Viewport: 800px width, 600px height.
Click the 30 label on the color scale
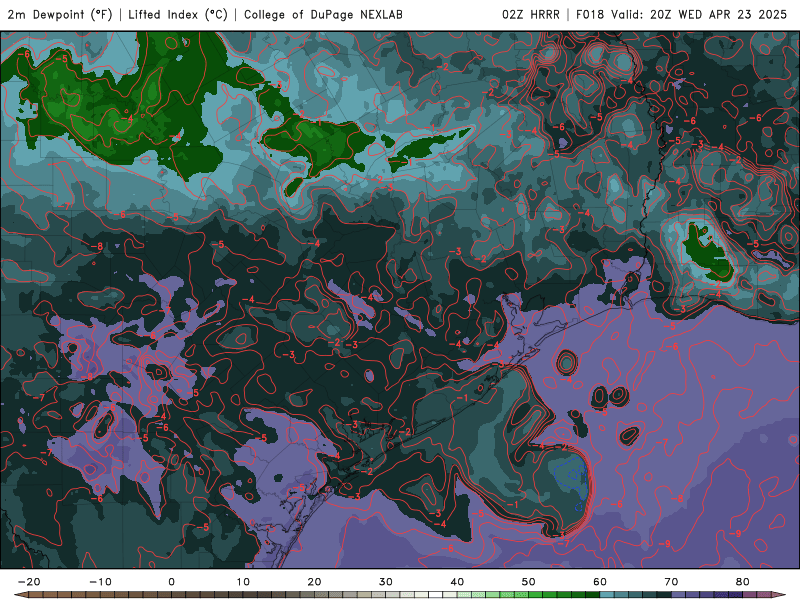[x=386, y=582]
